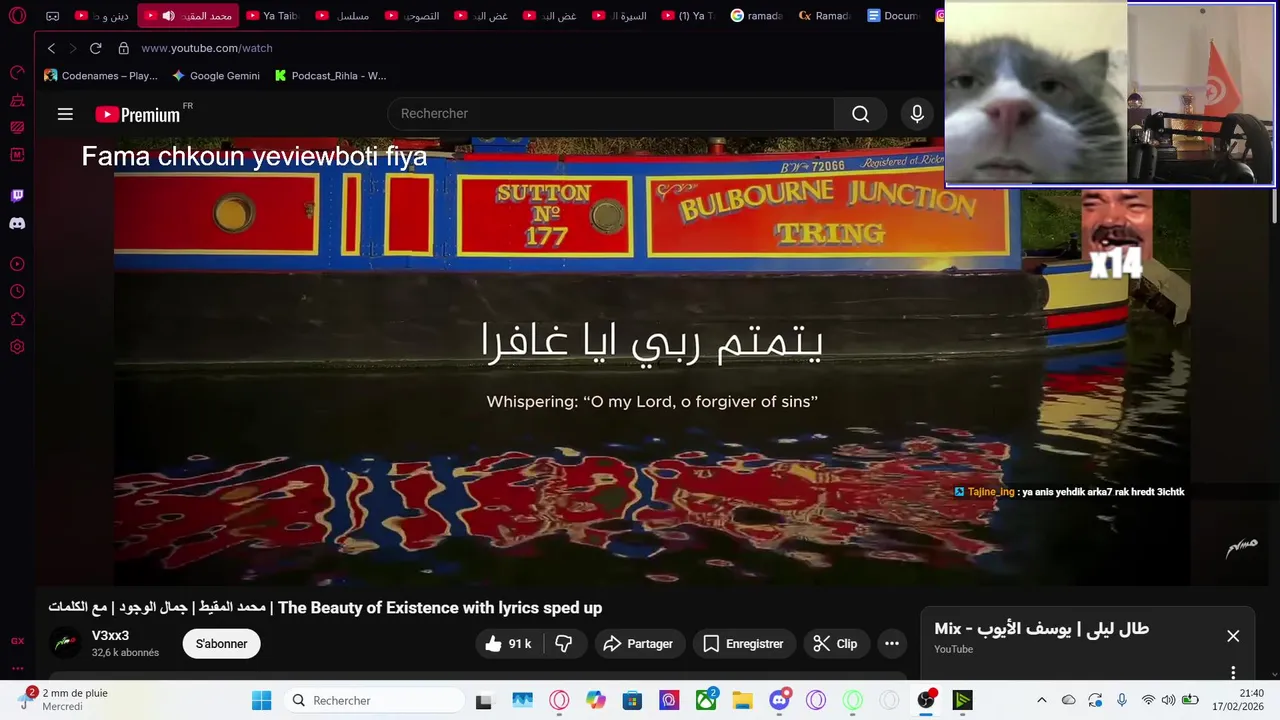Expand the three-dot menu at the sidebar bottom
The width and height of the screenshot is (1280, 720).
17,668
